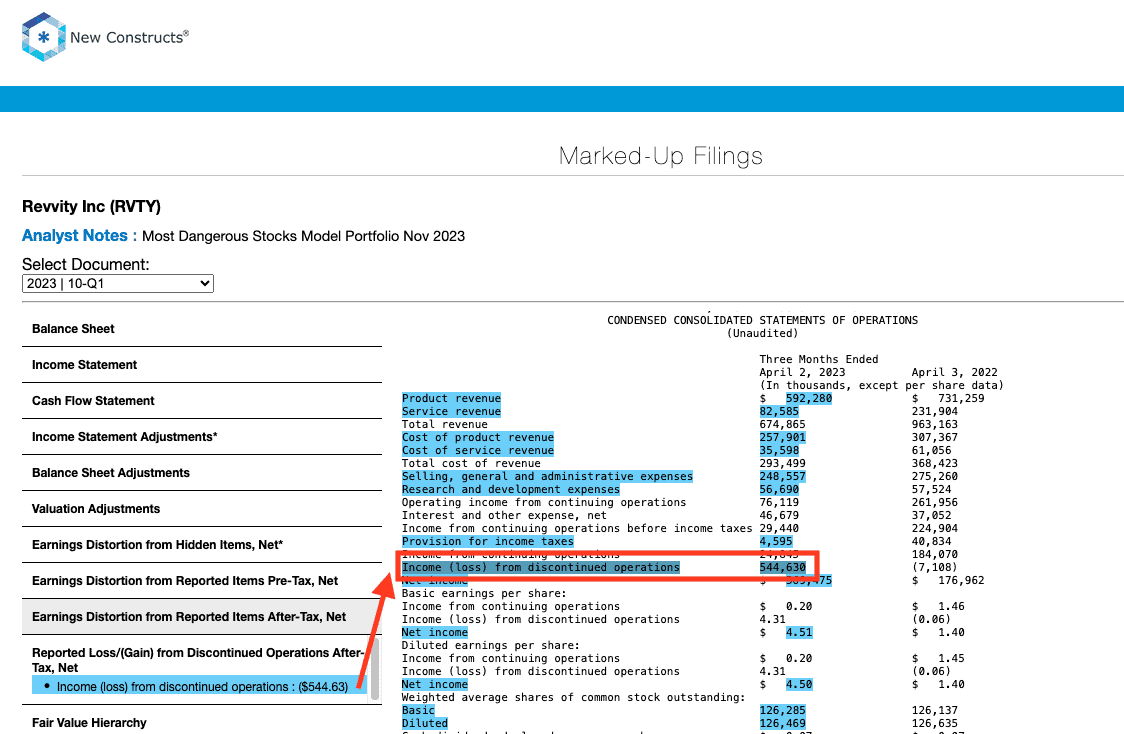The width and height of the screenshot is (1124, 734).
Task: Expand Earnings Distortion from Hidden Items, Net
Action: point(201,544)
